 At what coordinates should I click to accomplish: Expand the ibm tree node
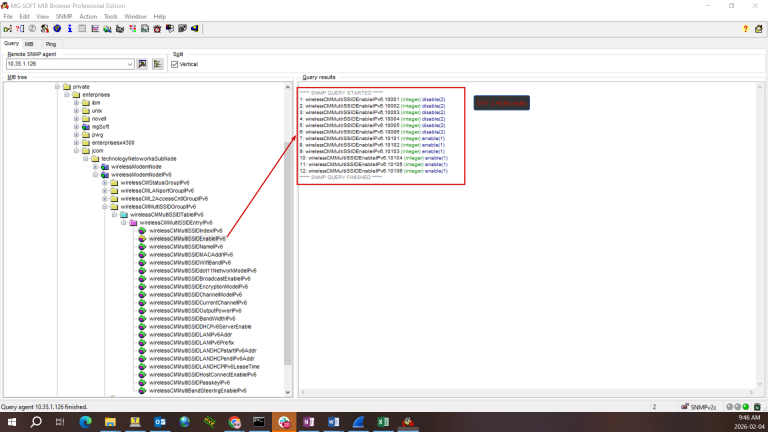click(76, 103)
